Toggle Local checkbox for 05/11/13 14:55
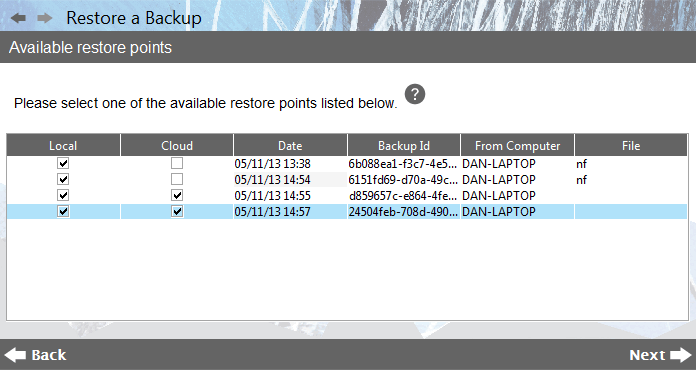 63,195
